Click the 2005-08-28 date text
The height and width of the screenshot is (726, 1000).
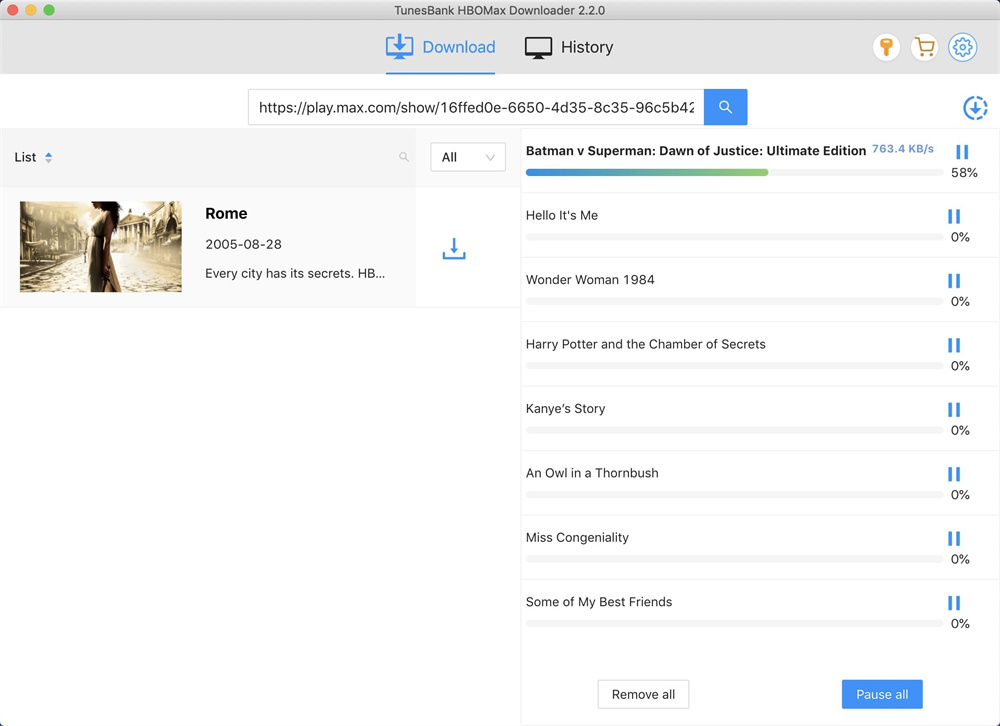[243, 244]
